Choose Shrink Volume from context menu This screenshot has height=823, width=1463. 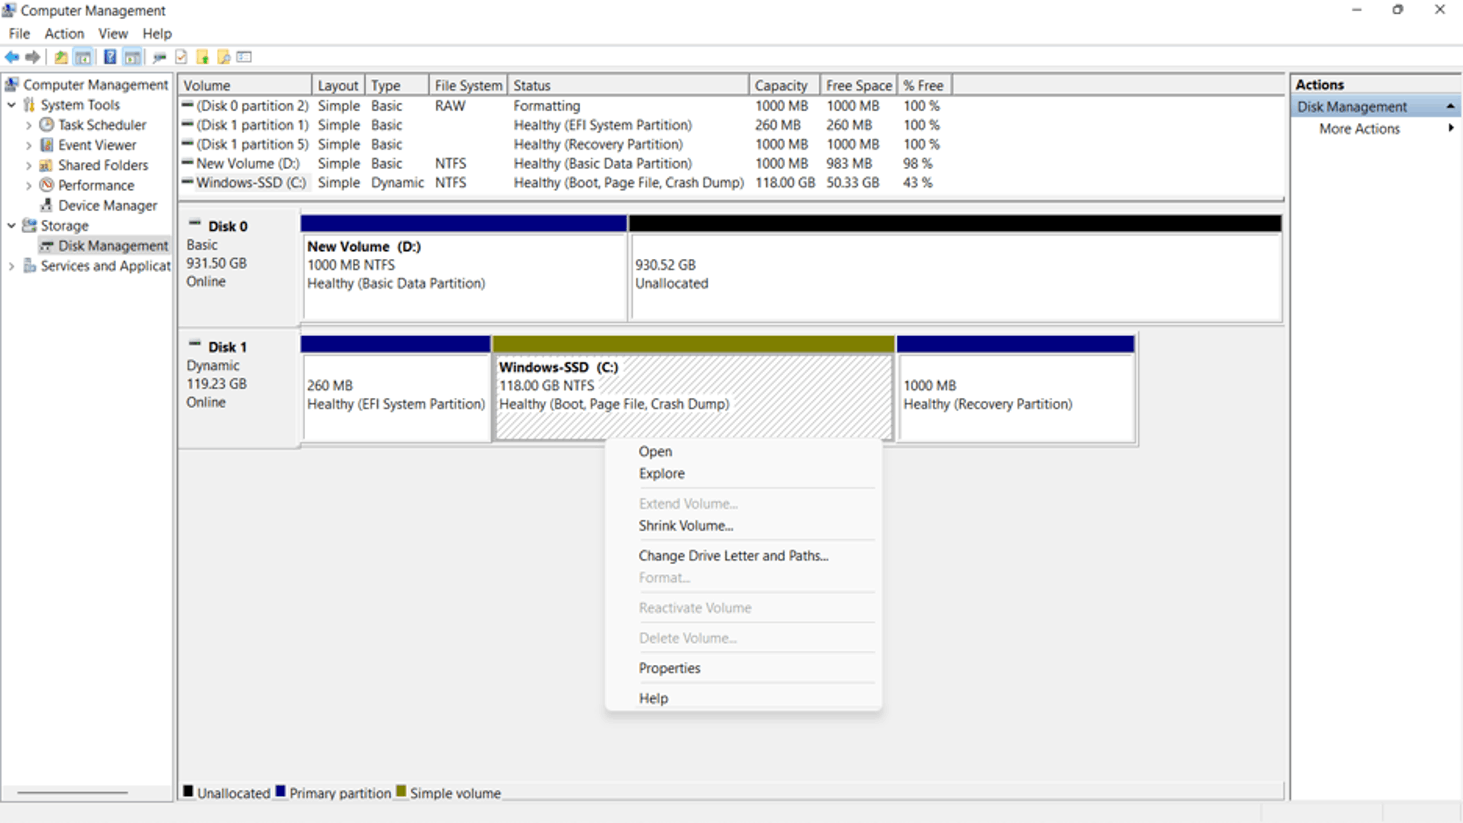685,526
